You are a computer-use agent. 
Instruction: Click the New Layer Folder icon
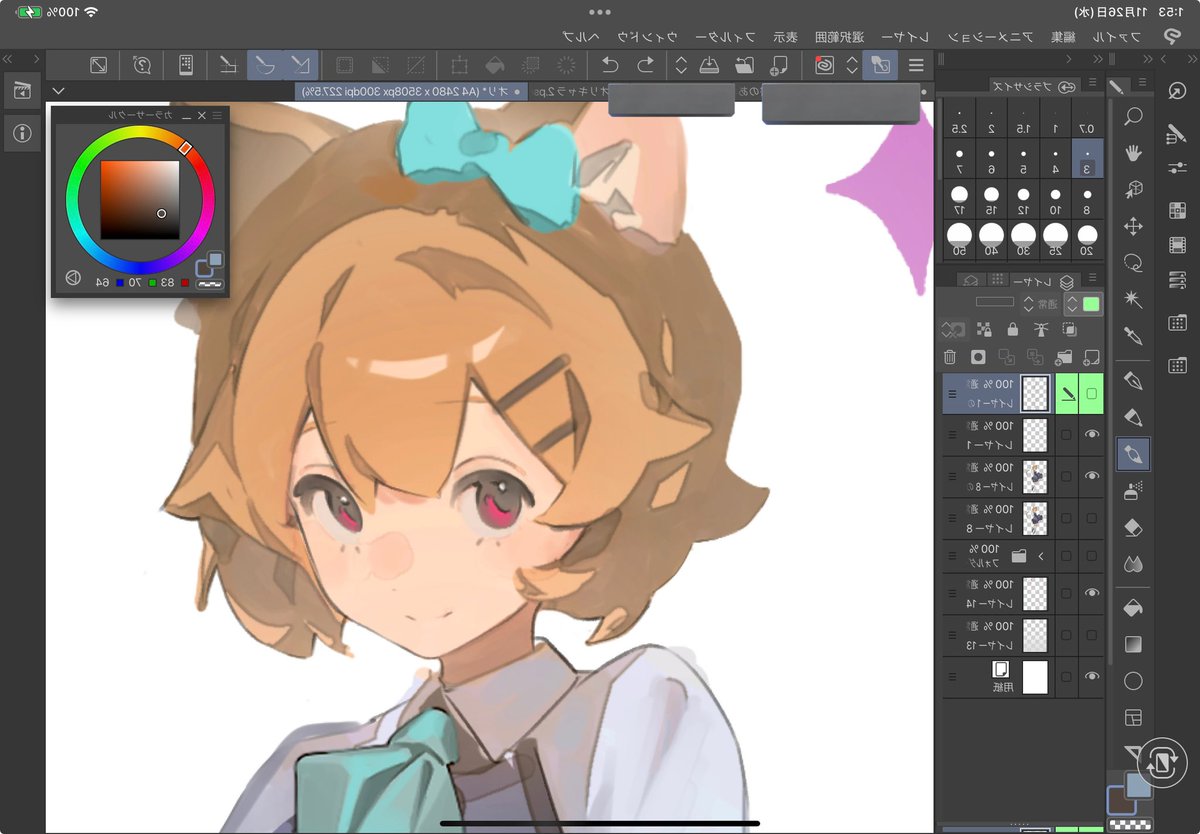pos(1063,357)
